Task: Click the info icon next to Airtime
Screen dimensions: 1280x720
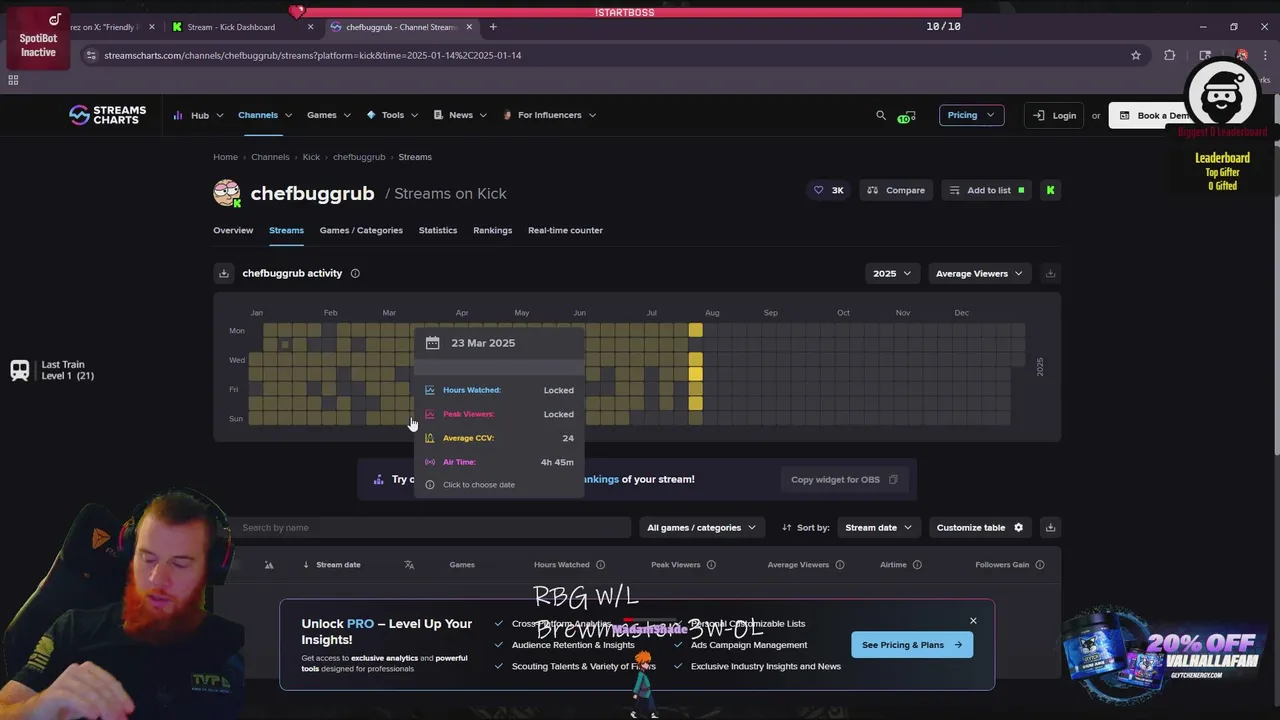Action: pos(917,565)
